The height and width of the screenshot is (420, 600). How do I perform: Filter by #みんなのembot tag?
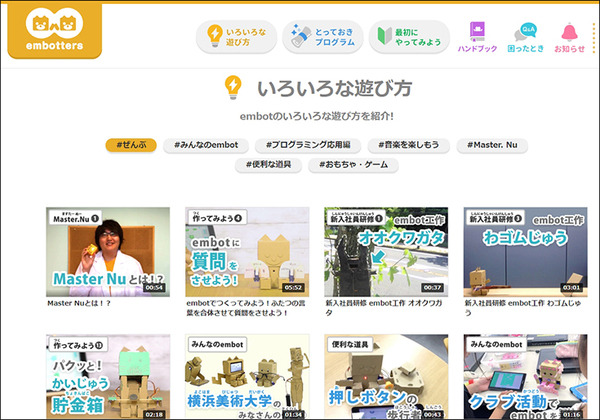click(x=205, y=146)
